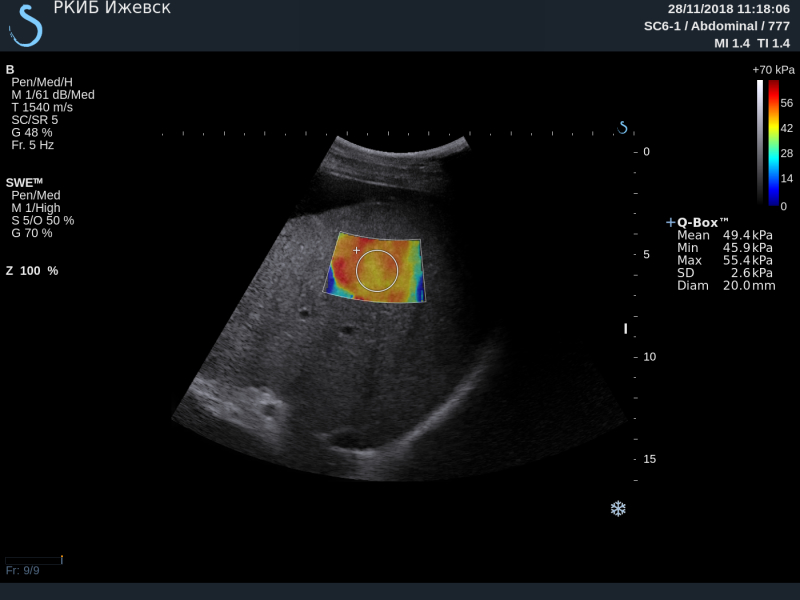Screen dimensions: 800x600
Task: Click the colored SWE elasticity box
Action: (x=374, y=267)
